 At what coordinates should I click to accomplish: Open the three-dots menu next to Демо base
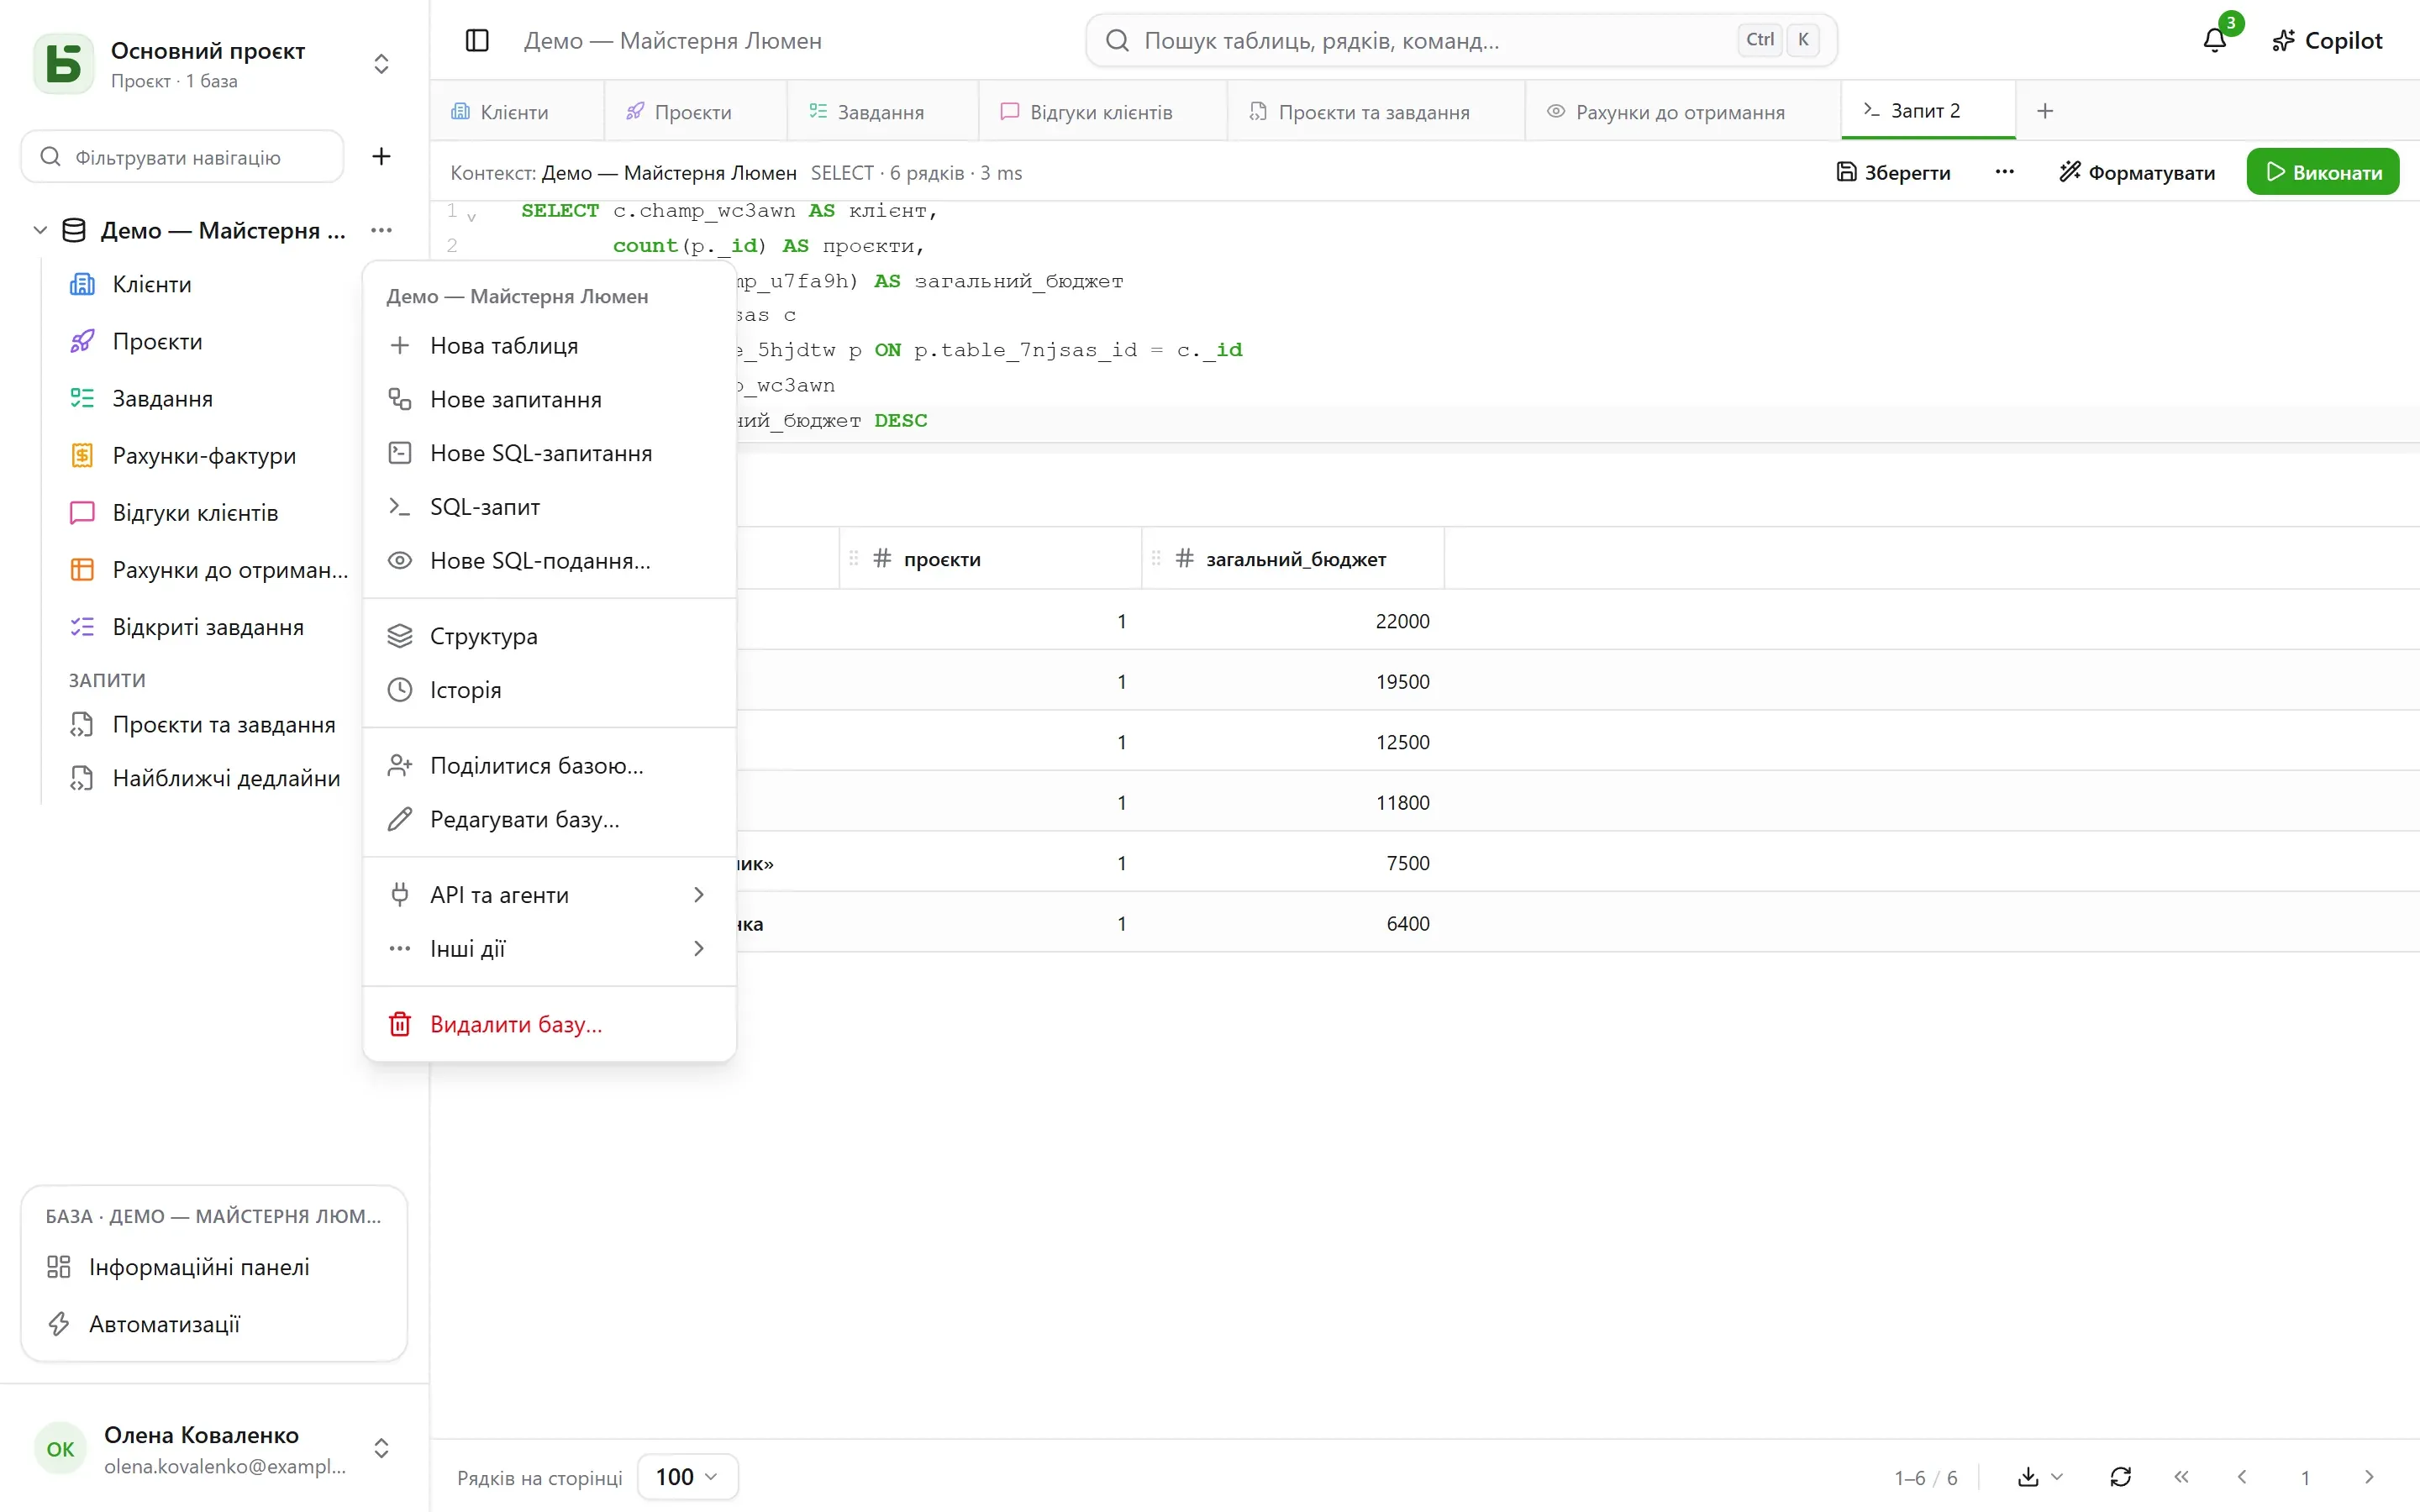(x=381, y=230)
